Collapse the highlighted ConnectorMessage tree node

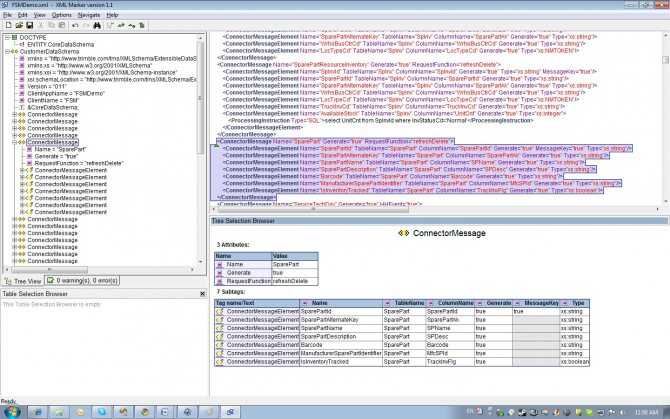coord(15,142)
